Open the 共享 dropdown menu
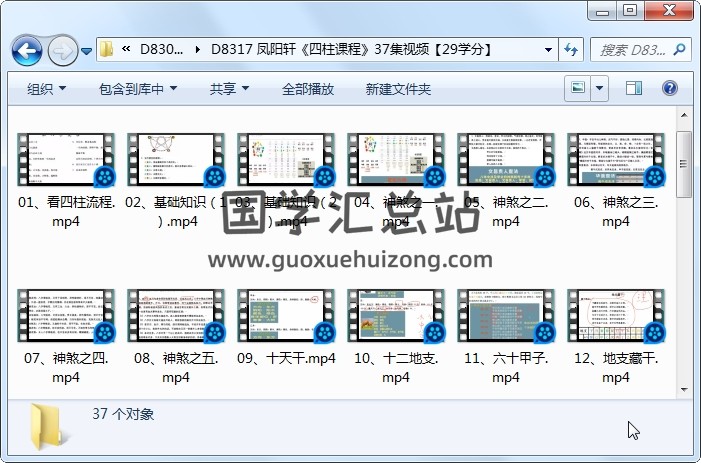 pos(229,89)
